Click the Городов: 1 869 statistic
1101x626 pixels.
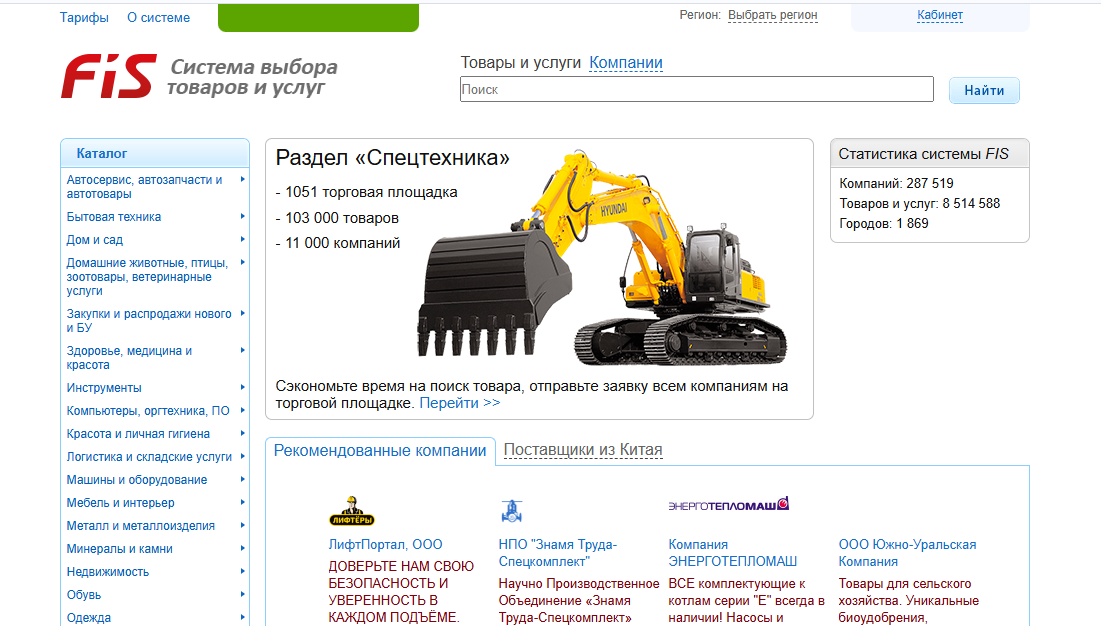pyautogui.click(x=883, y=223)
